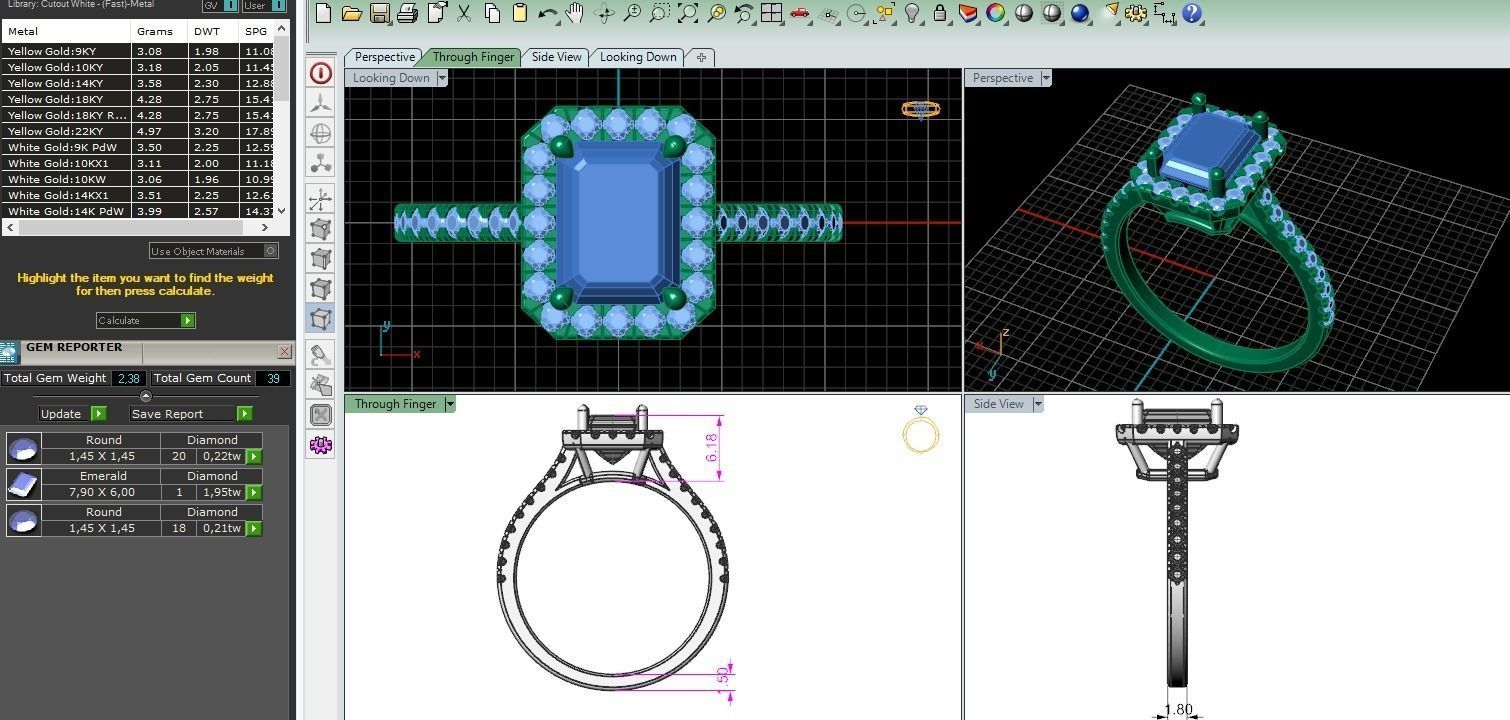Click the vertical scrollbar down arrow in the metal list

pos(282,210)
